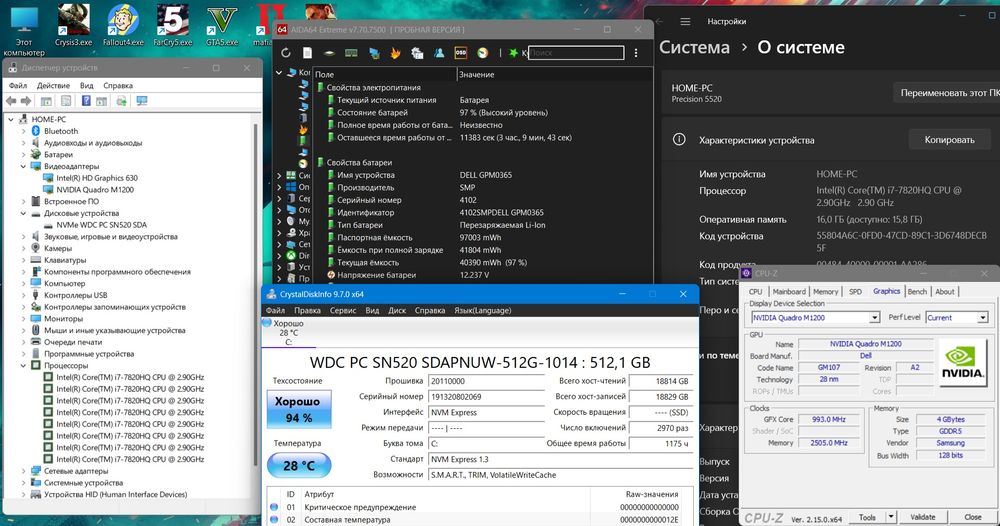Click the network monitors icon in AIDA64 toolbar
Image resolution: width=1000 pixels, height=526 pixels.
[x=374, y=53]
